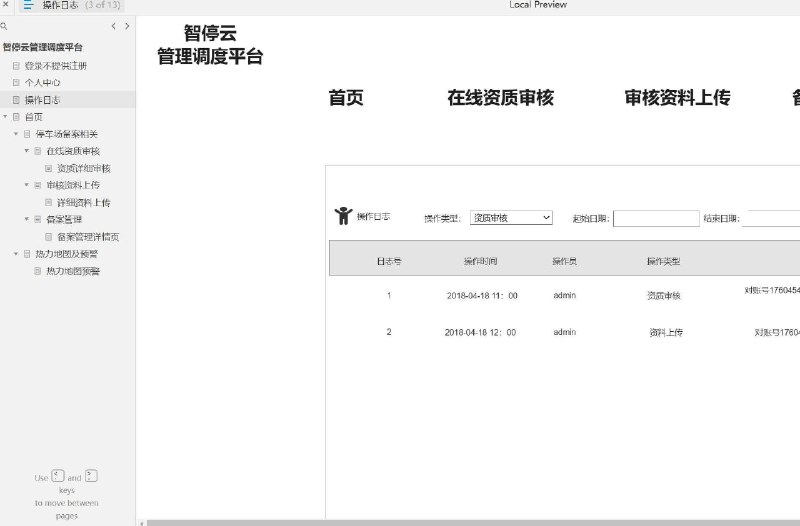This screenshot has height=526, width=800.
Task: Click 智停云管理调度平台 sidebar project title
Action: coord(42,47)
